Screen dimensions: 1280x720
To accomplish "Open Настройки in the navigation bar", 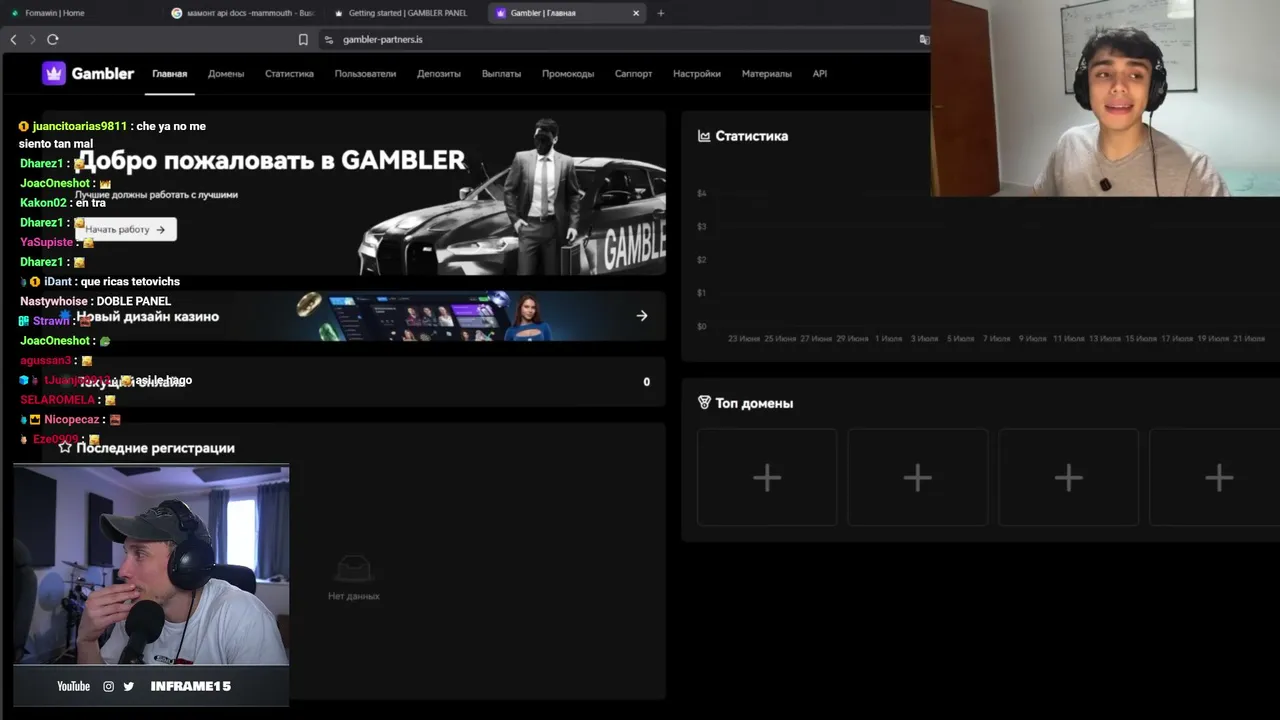I will click(697, 74).
